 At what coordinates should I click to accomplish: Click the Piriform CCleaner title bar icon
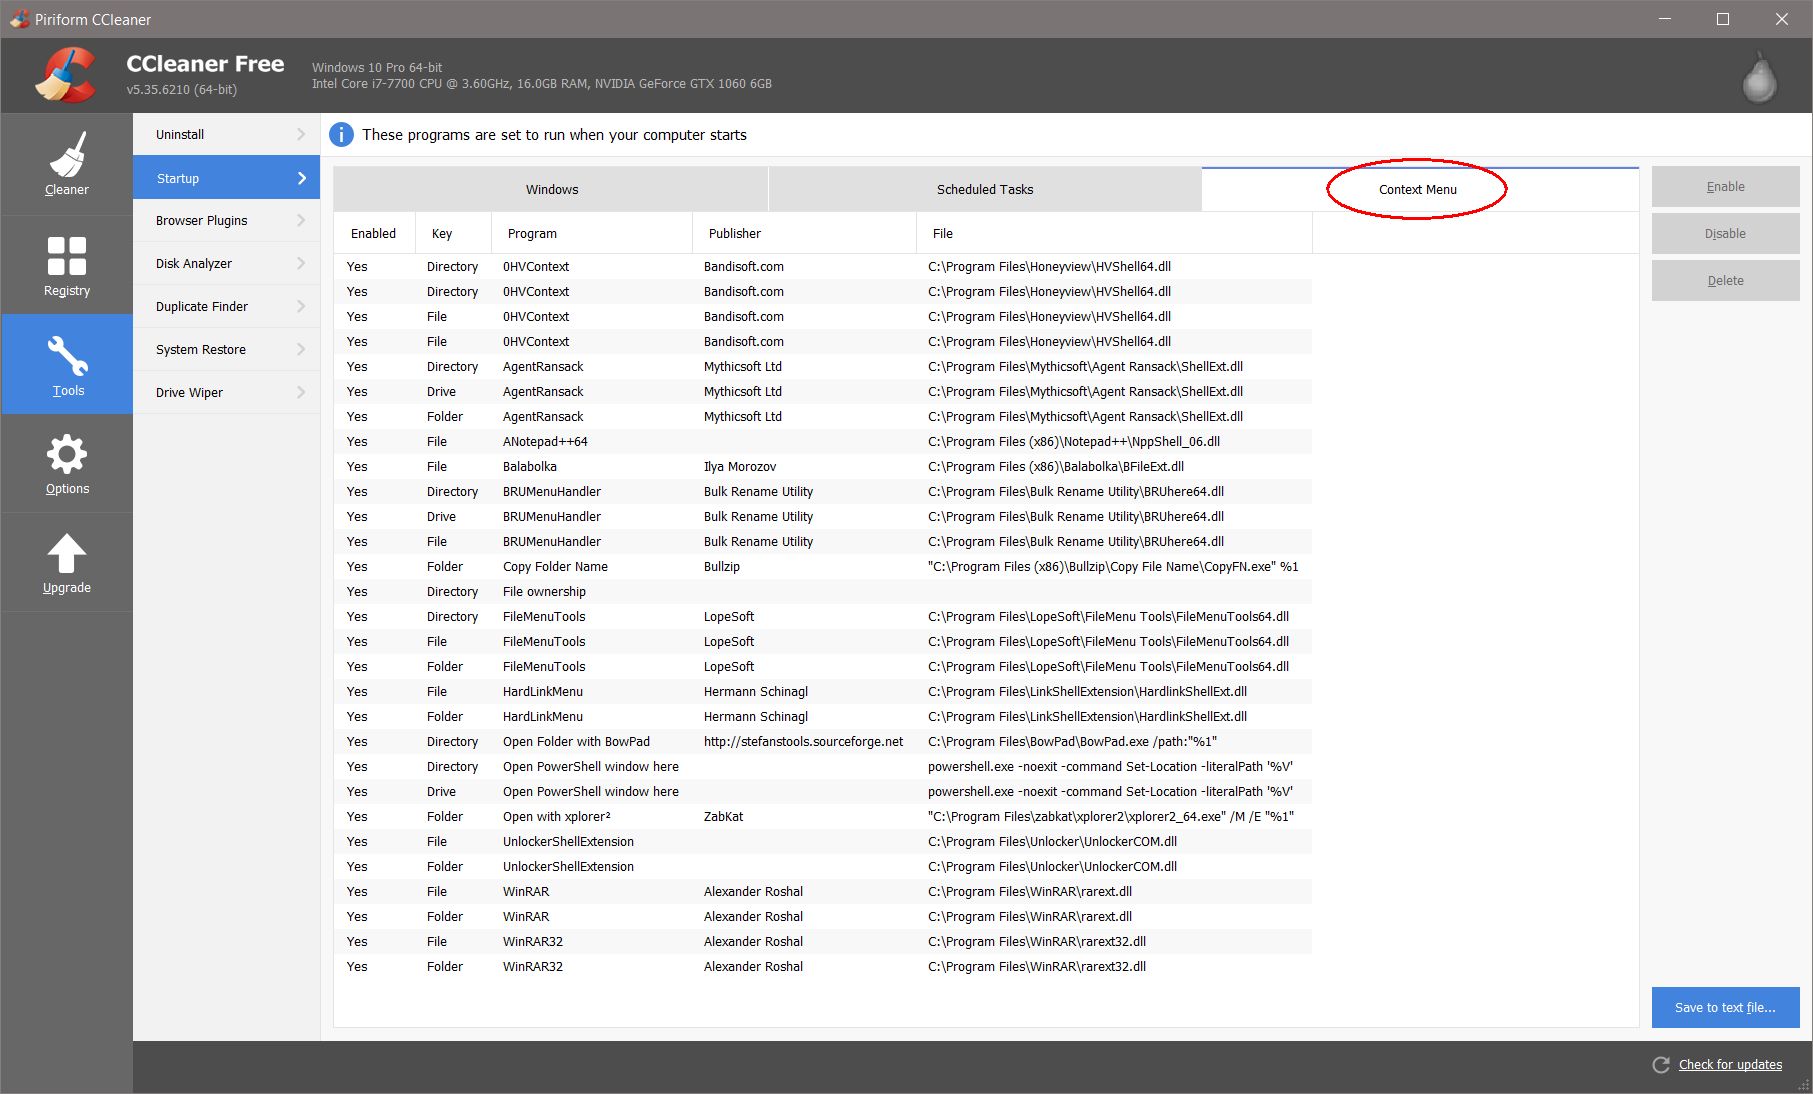click(19, 19)
